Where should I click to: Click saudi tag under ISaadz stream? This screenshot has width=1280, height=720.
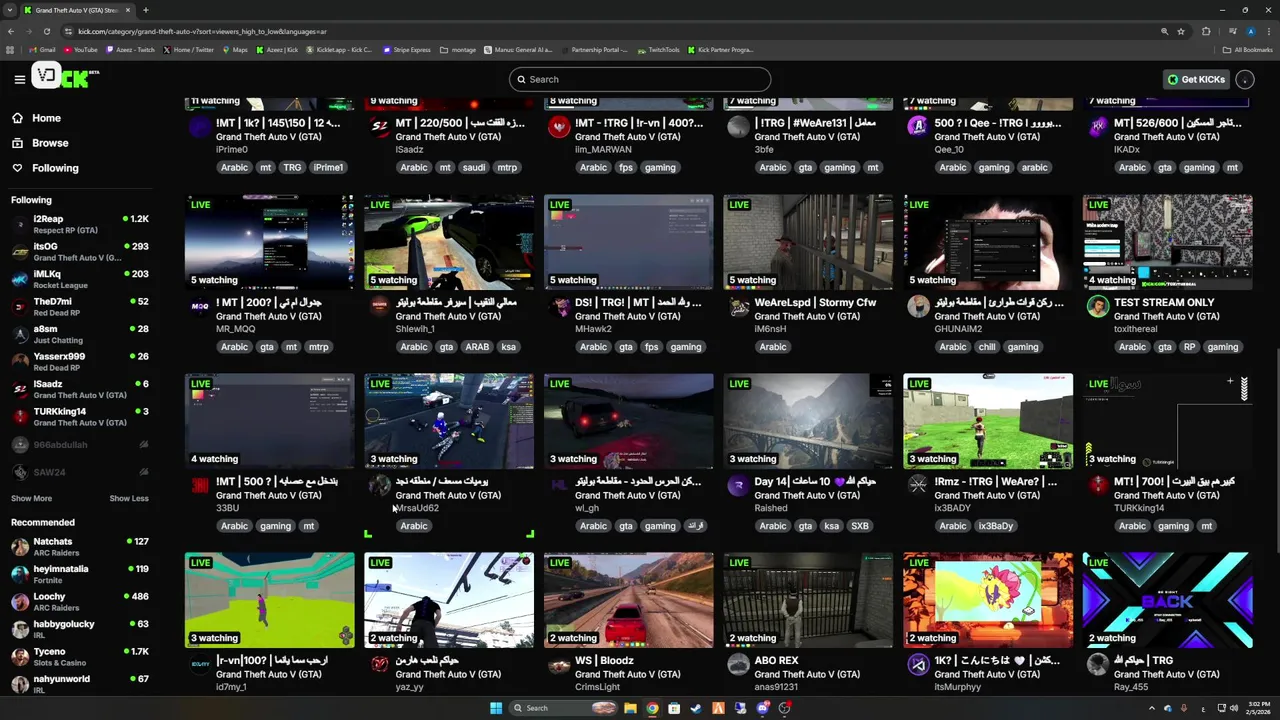[x=474, y=167]
